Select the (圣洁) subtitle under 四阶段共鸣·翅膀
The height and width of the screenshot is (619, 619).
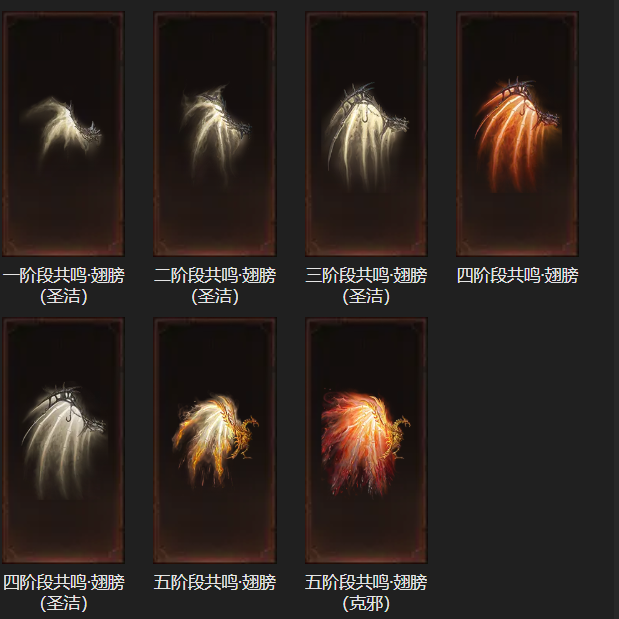click(64, 603)
